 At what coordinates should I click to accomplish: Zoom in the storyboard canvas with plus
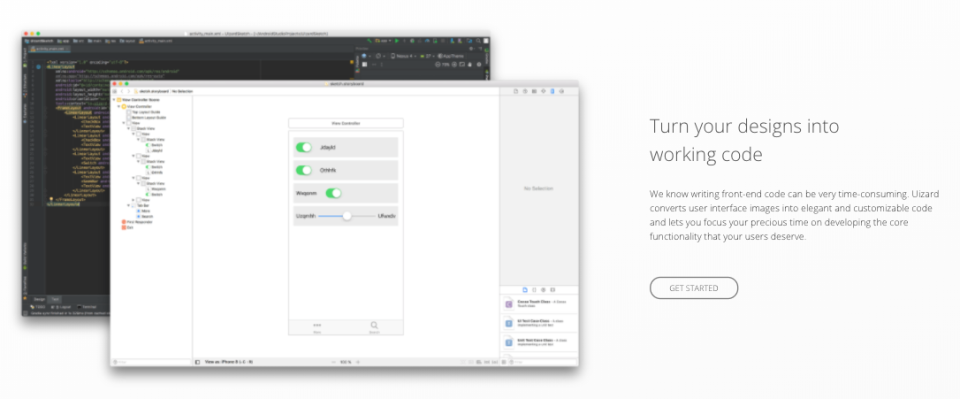pyautogui.click(x=358, y=362)
